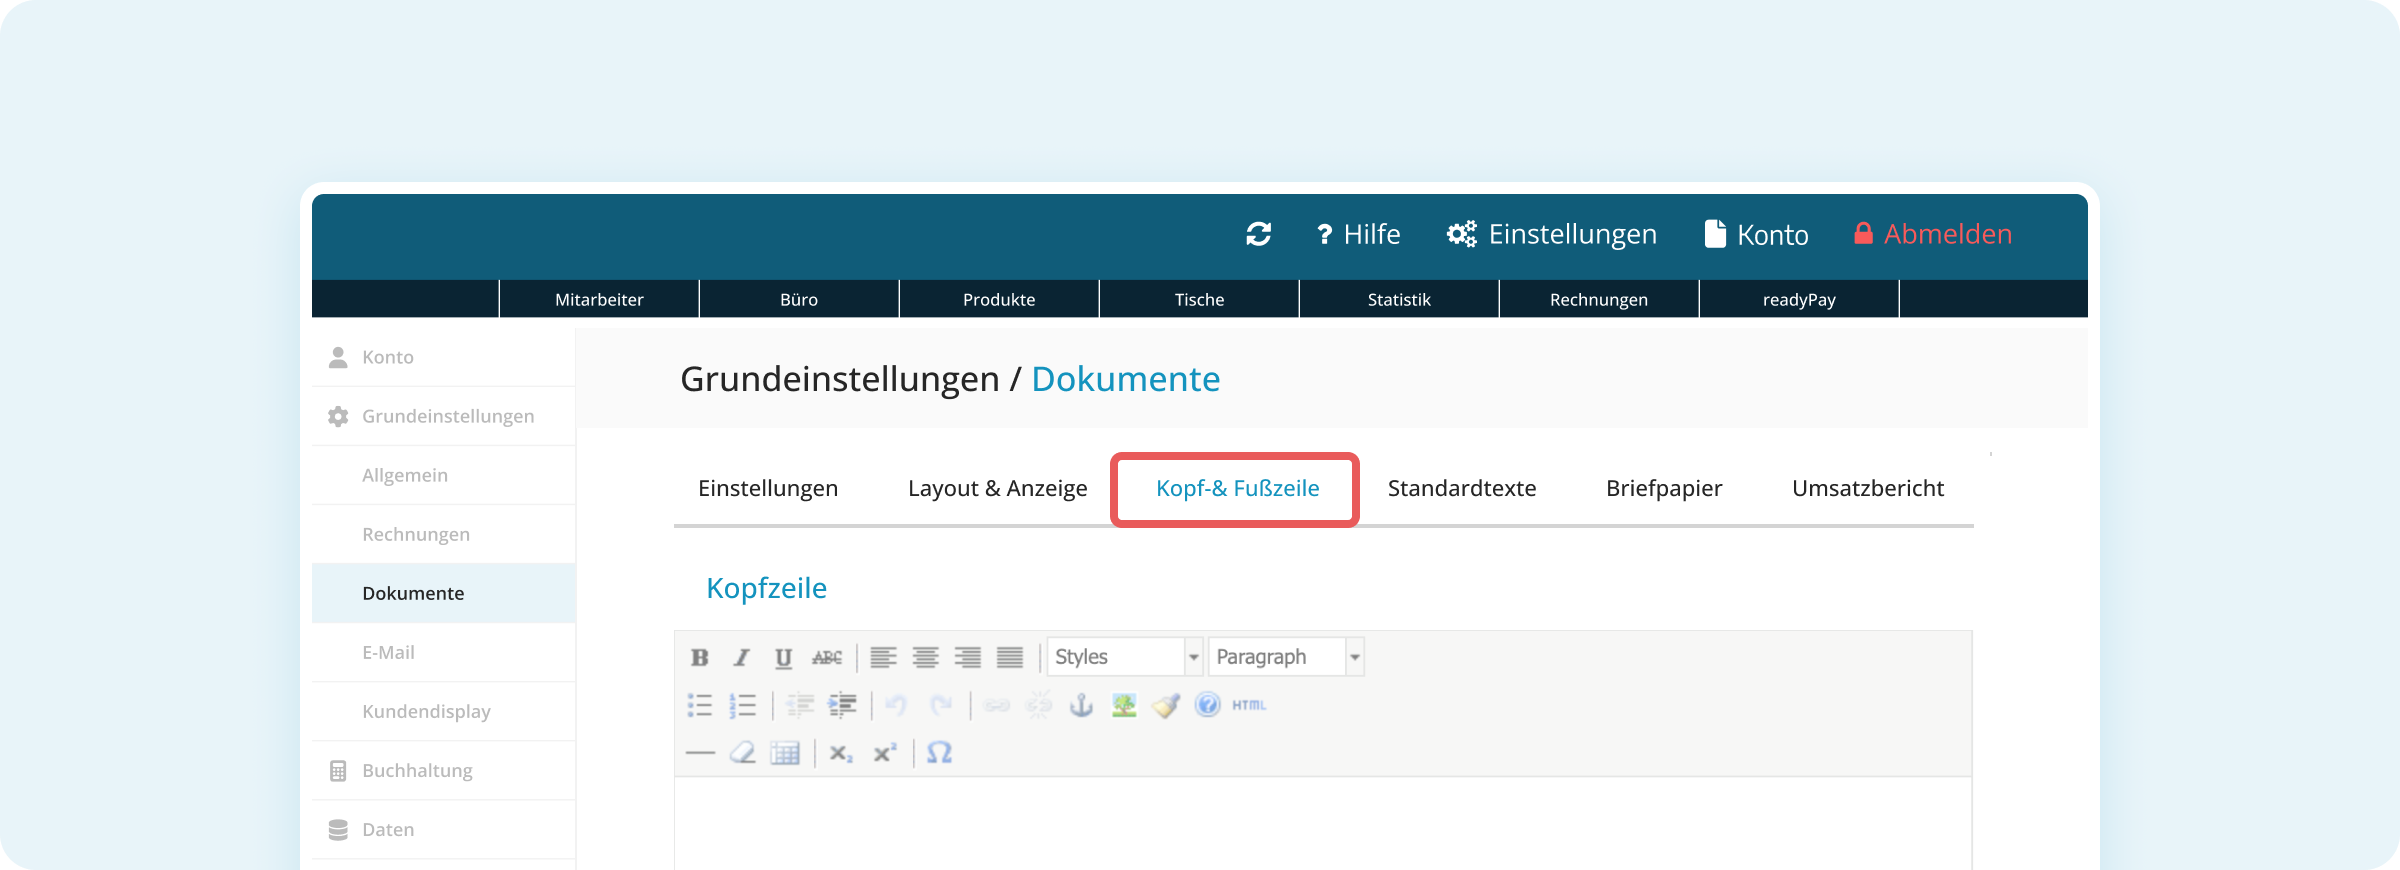The width and height of the screenshot is (2400, 870).
Task: Toggle underline formatting in the editor
Action: pos(784,657)
